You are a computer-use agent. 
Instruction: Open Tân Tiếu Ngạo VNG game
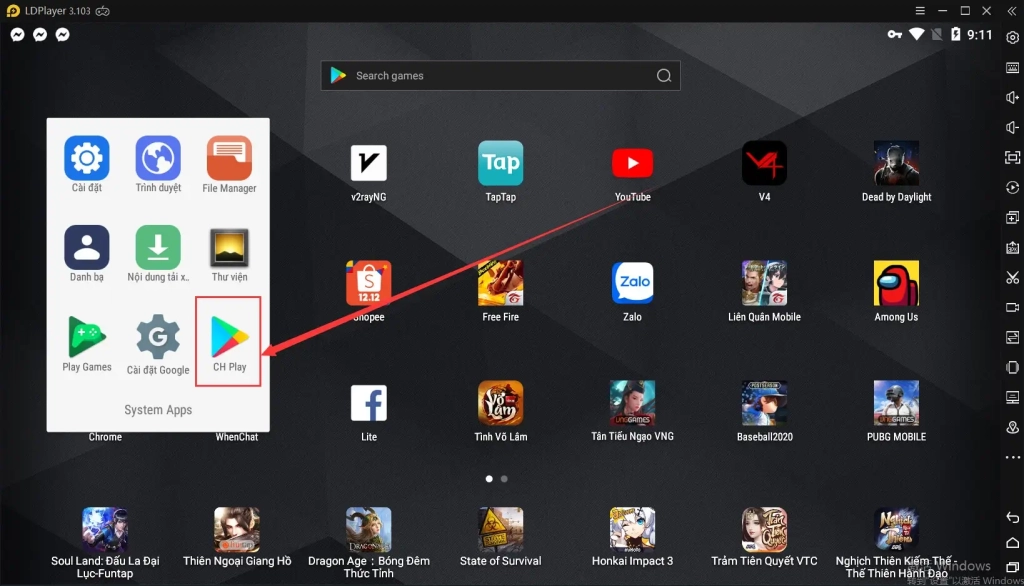[x=632, y=403]
